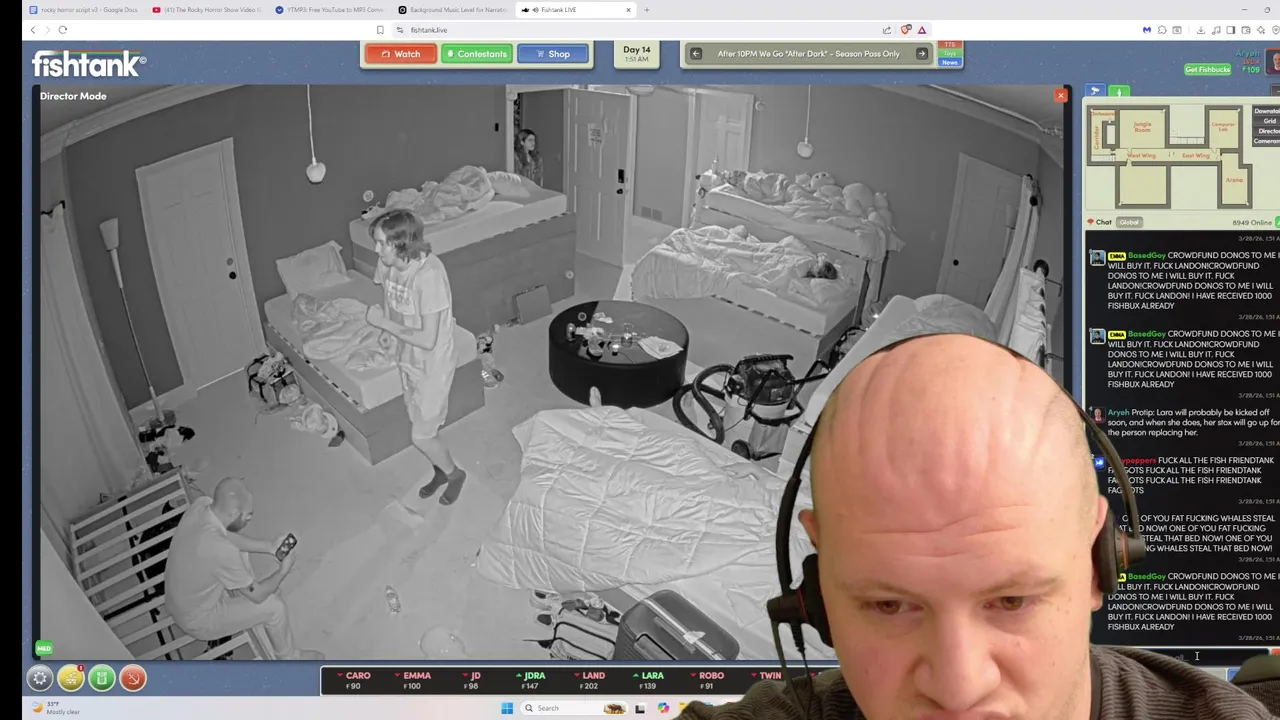This screenshot has height=720, width=1280.
Task: Select LARA in the stock ticker
Action: tap(649, 680)
